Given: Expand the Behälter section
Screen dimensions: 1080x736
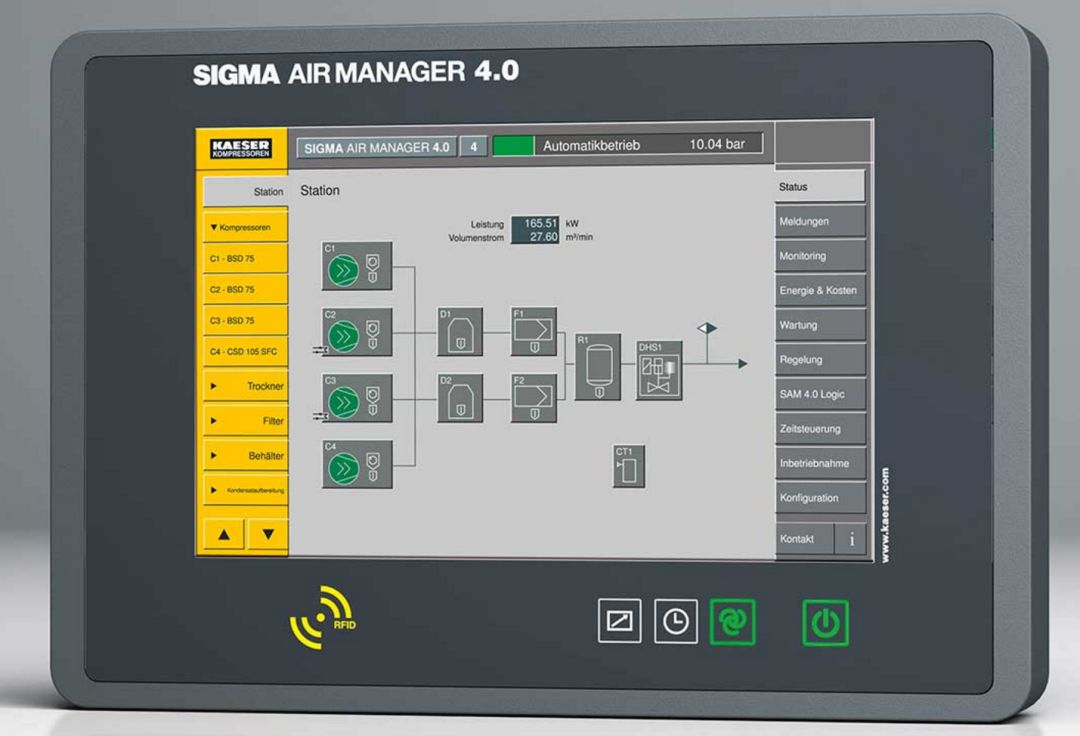Looking at the screenshot, I should pyautogui.click(x=245, y=455).
